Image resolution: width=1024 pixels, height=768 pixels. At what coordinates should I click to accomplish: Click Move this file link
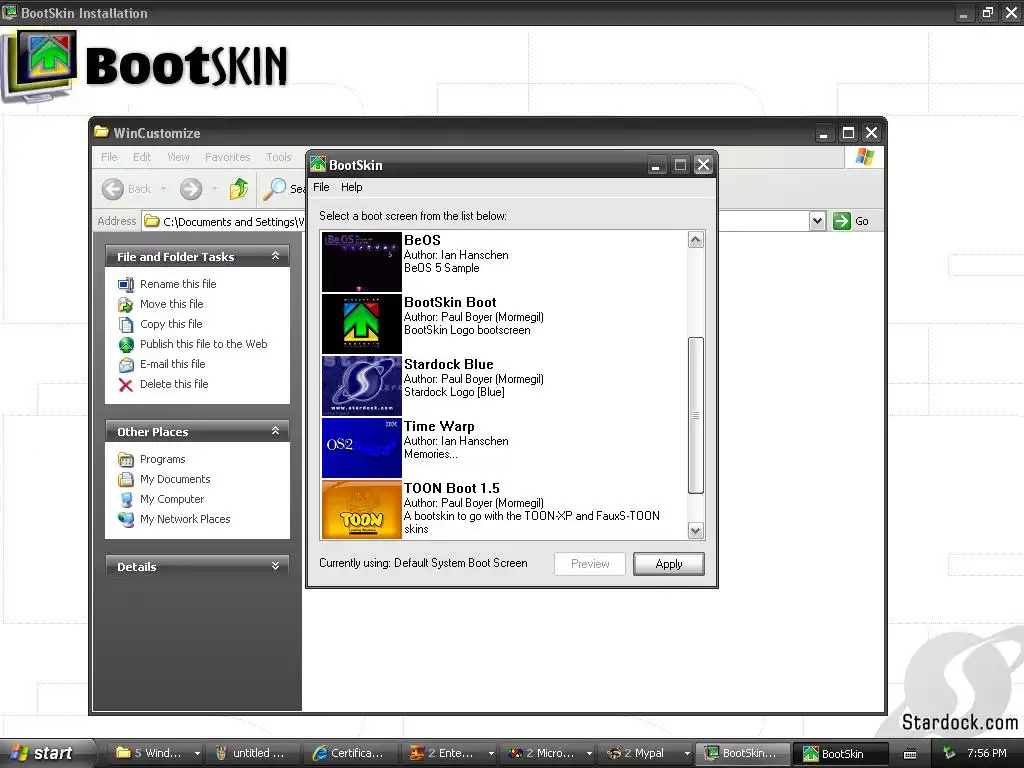172,304
